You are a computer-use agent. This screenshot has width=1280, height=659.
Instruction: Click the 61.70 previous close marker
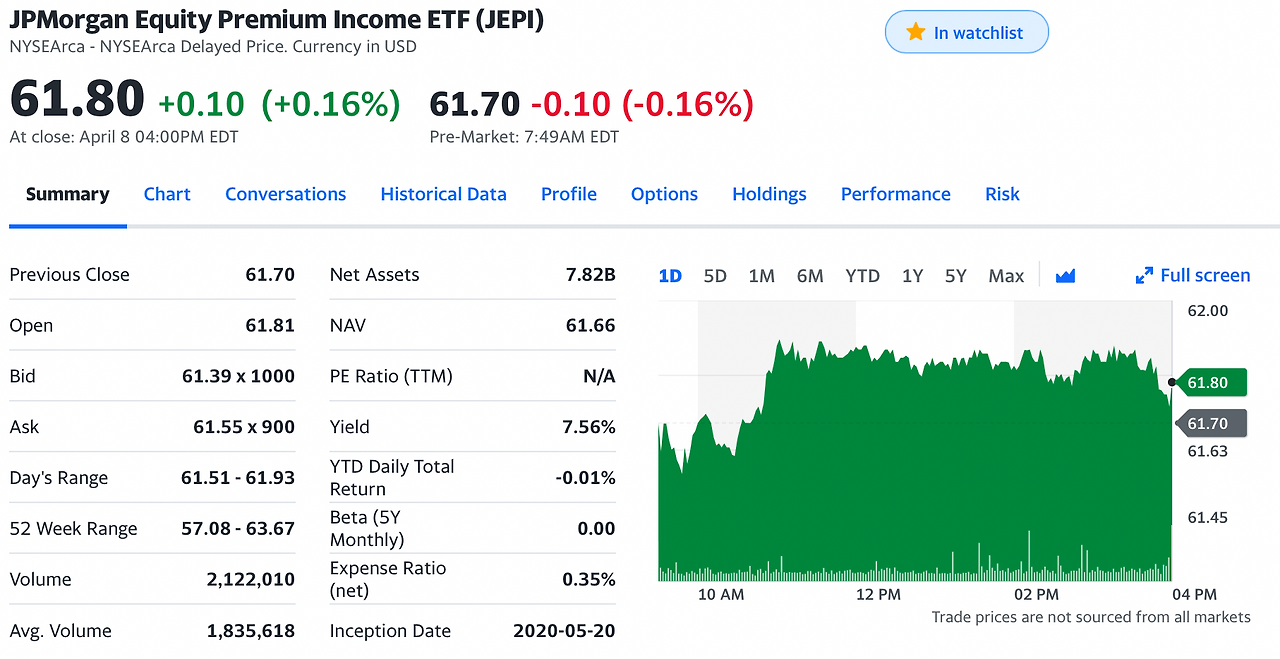(x=1212, y=422)
